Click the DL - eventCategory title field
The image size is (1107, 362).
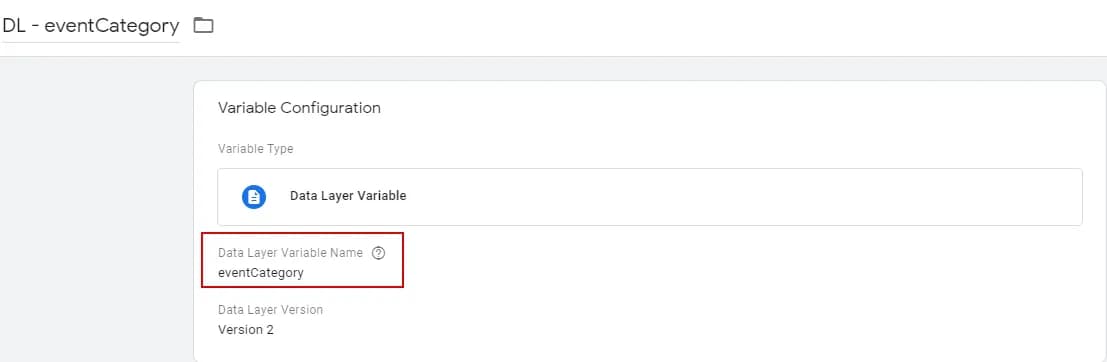tap(90, 26)
